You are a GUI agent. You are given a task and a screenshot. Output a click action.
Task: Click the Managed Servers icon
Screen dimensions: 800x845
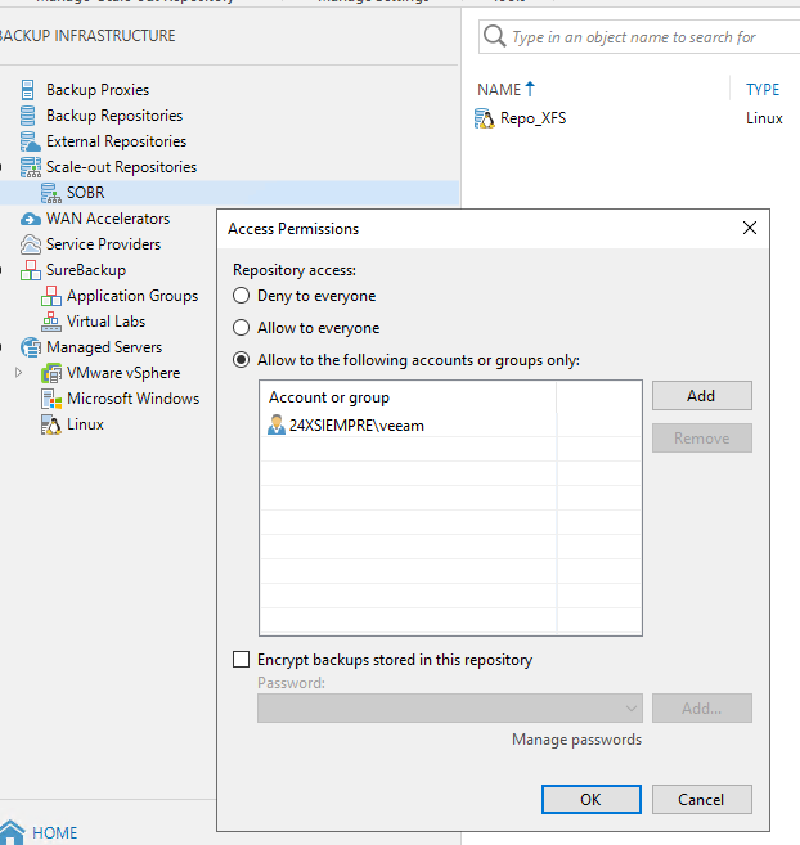(x=30, y=348)
